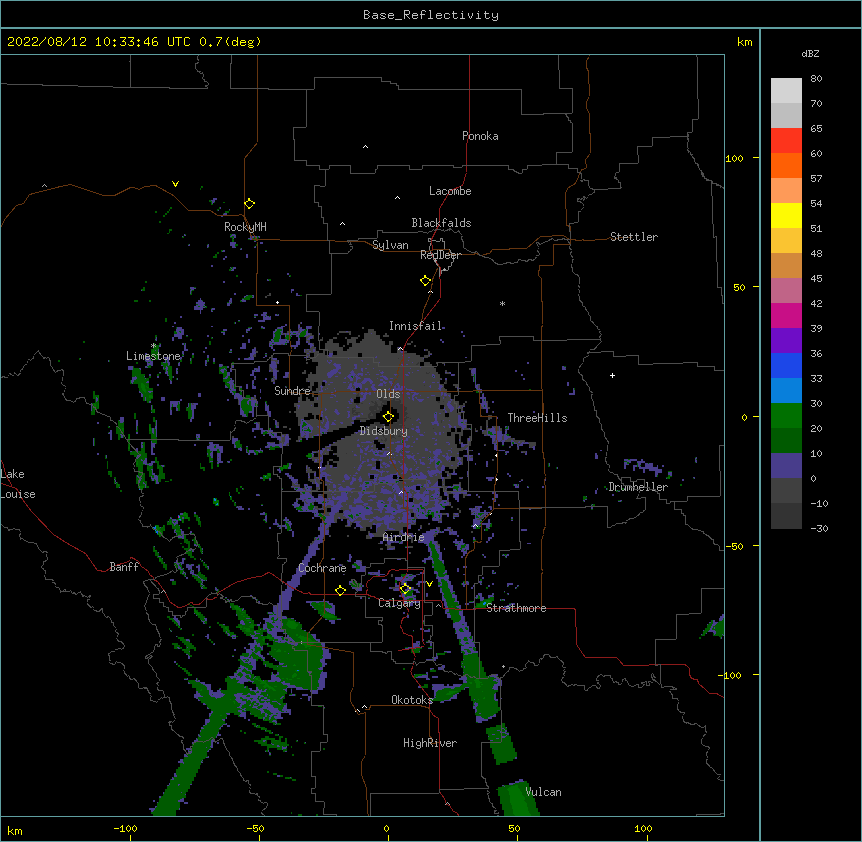This screenshot has height=842, width=862.
Task: Click the HighRiver label
Action: point(430,743)
